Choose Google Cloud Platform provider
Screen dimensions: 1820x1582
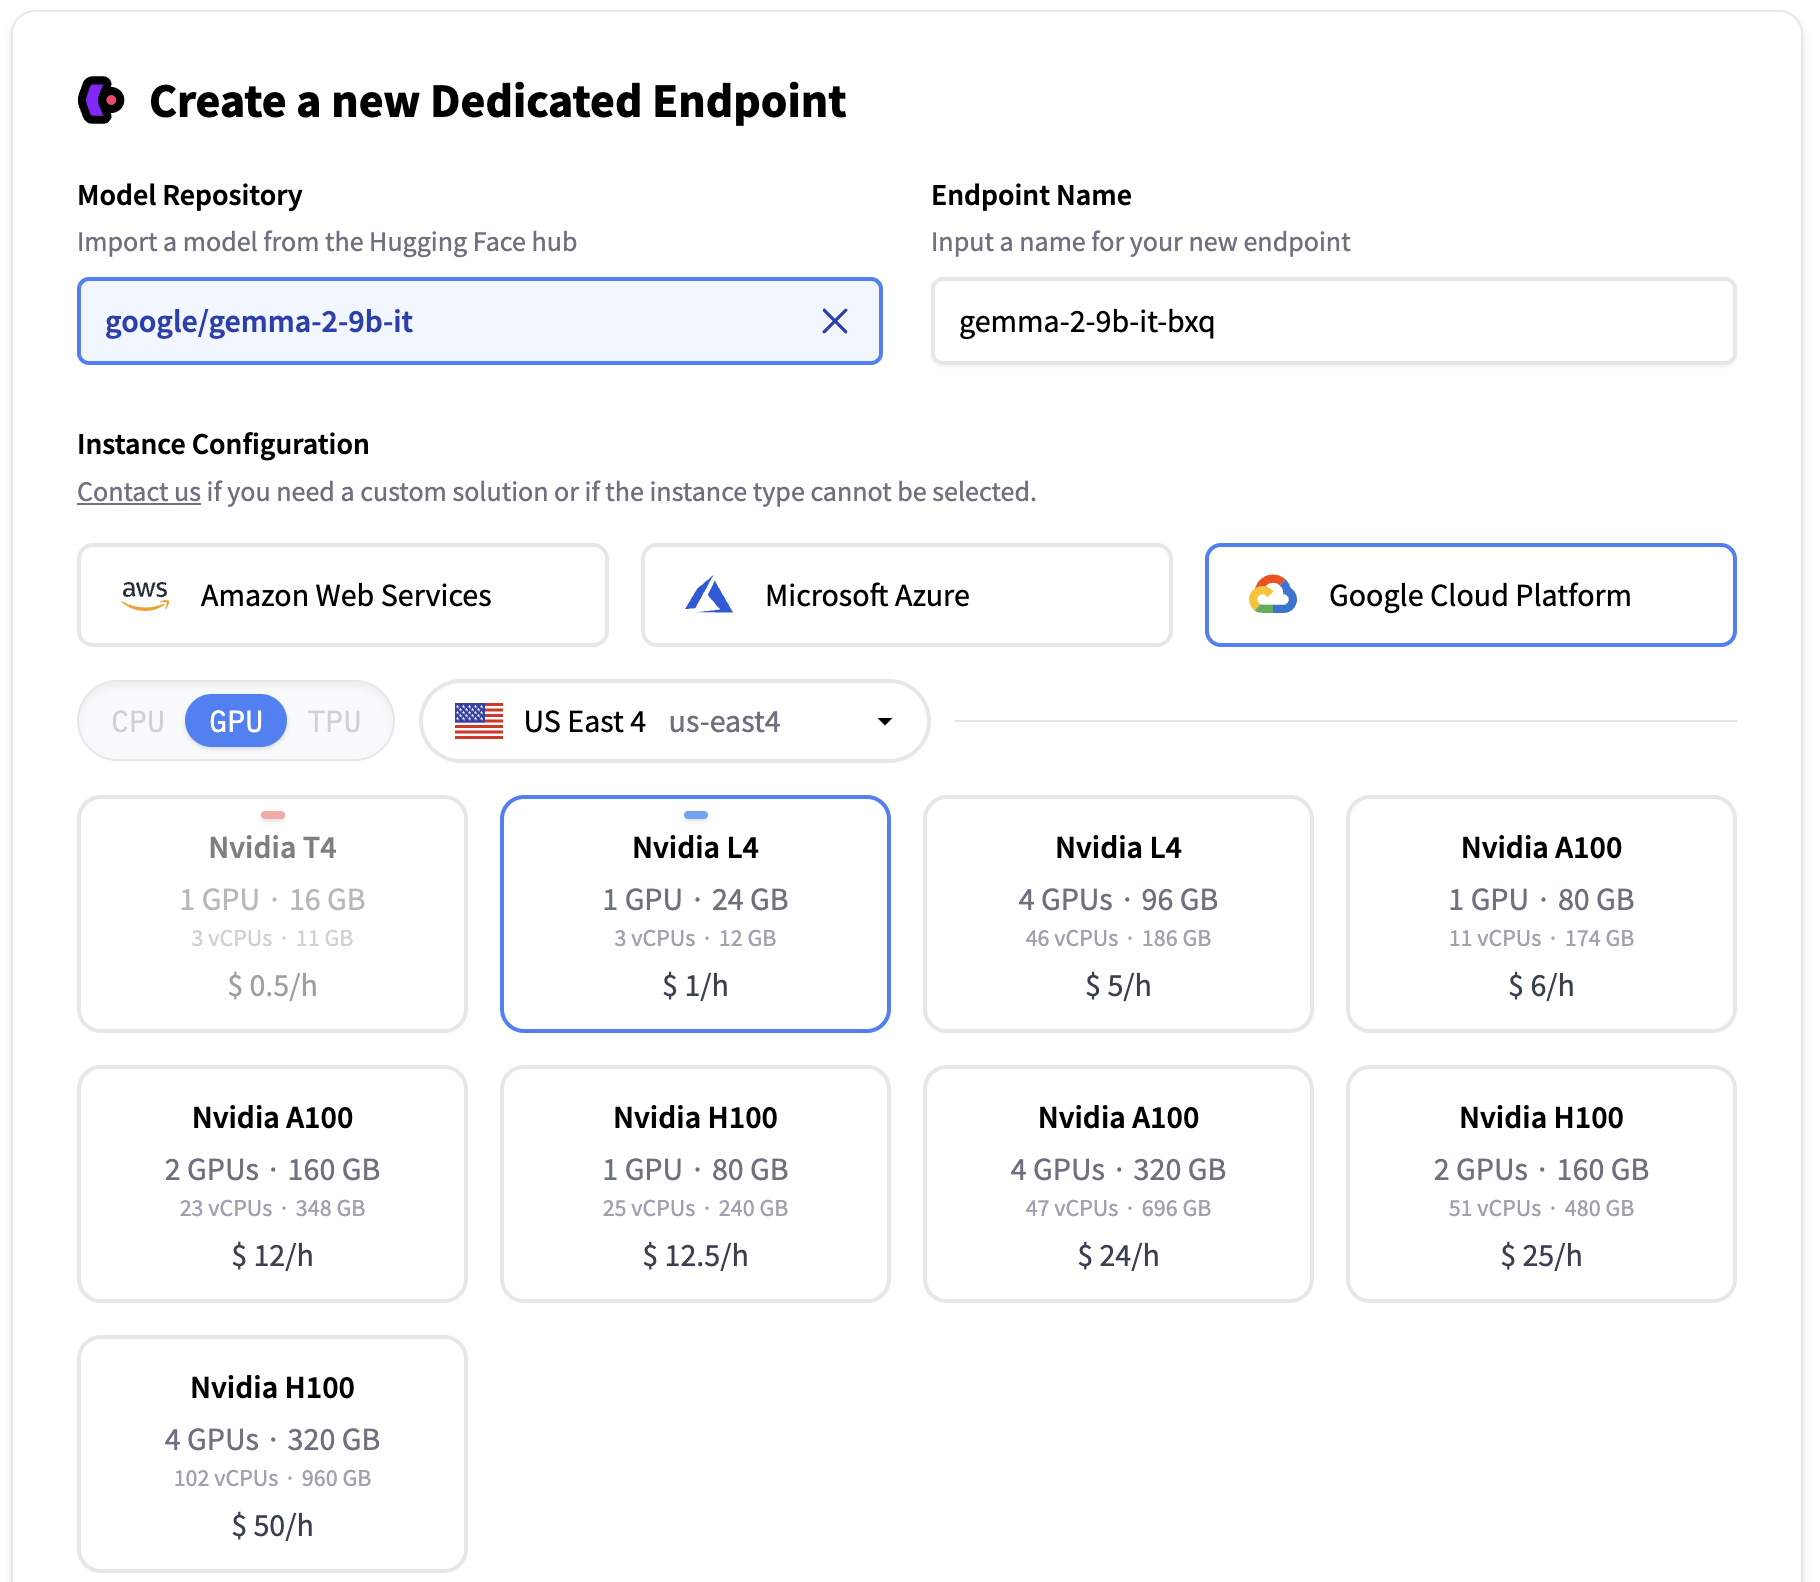pyautogui.click(x=1470, y=595)
